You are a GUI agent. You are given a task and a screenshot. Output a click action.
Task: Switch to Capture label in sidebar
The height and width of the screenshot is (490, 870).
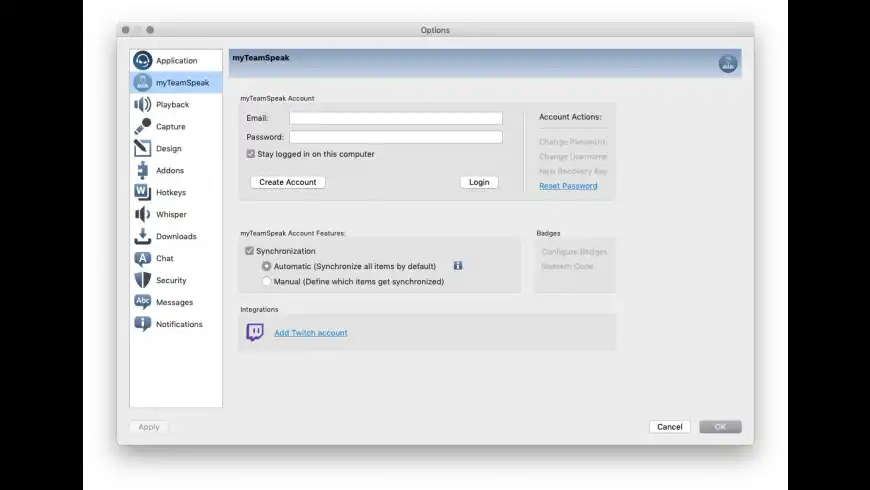[x=171, y=127]
